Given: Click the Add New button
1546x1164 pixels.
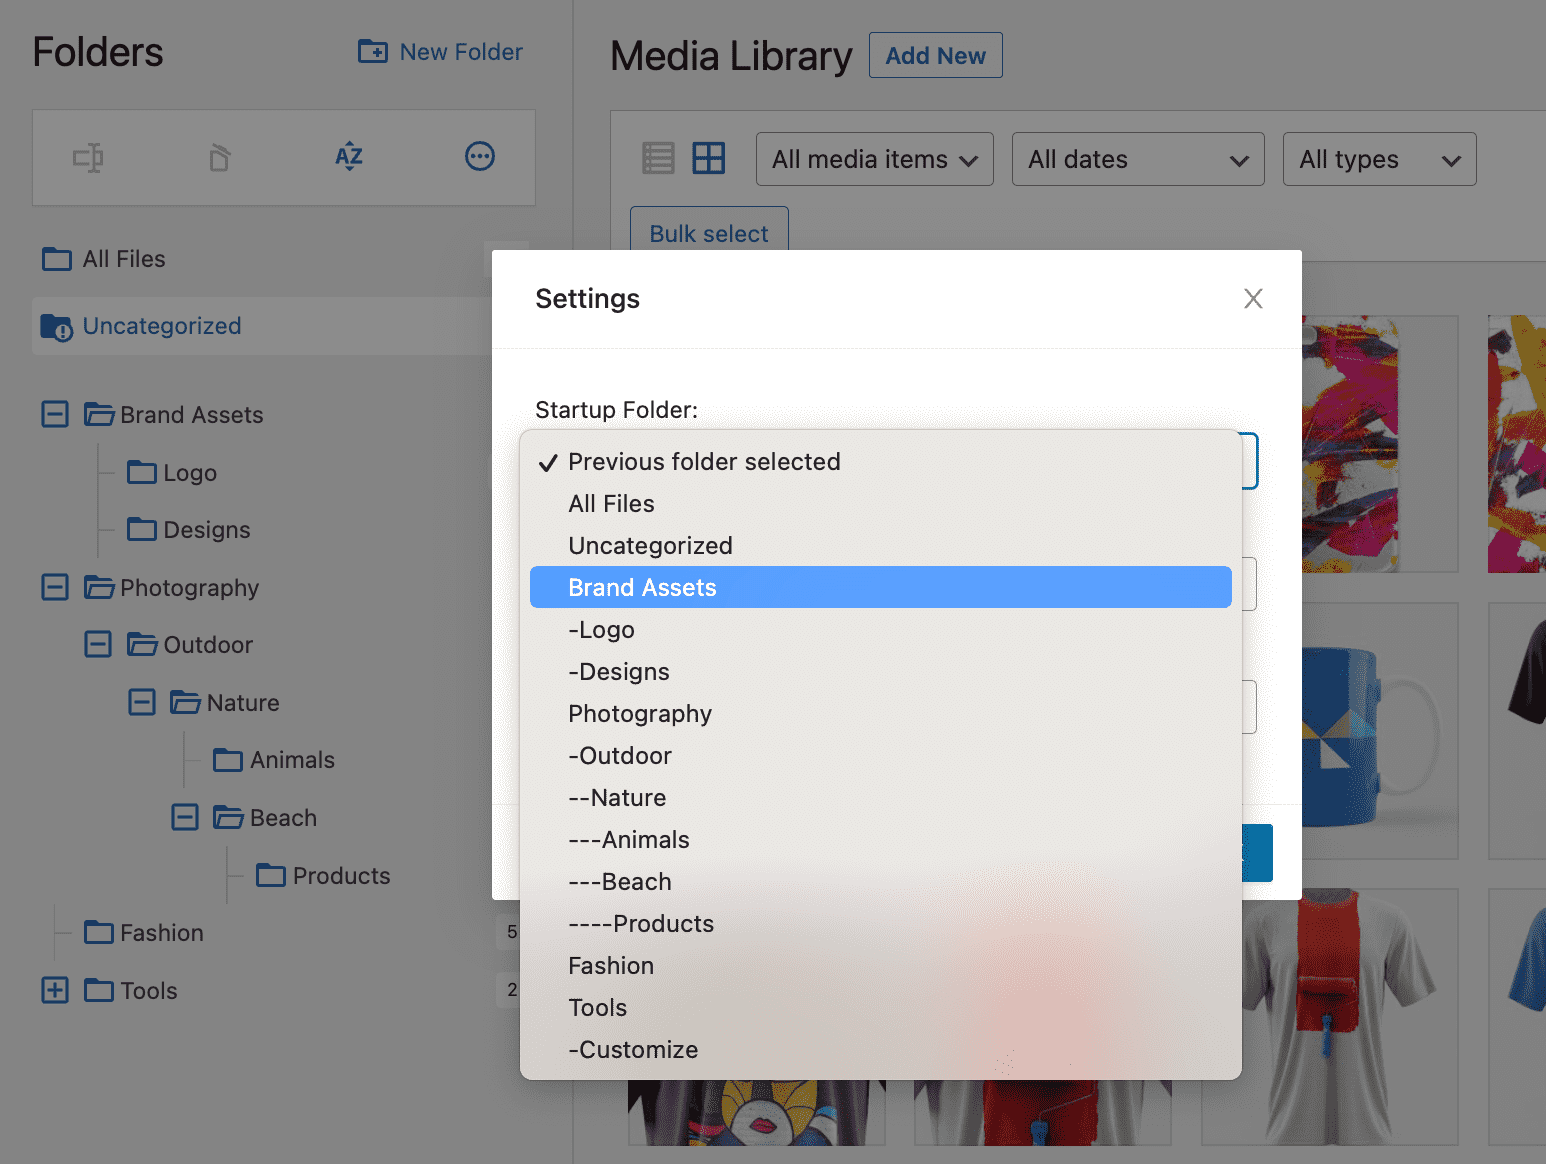Looking at the screenshot, I should [x=935, y=55].
